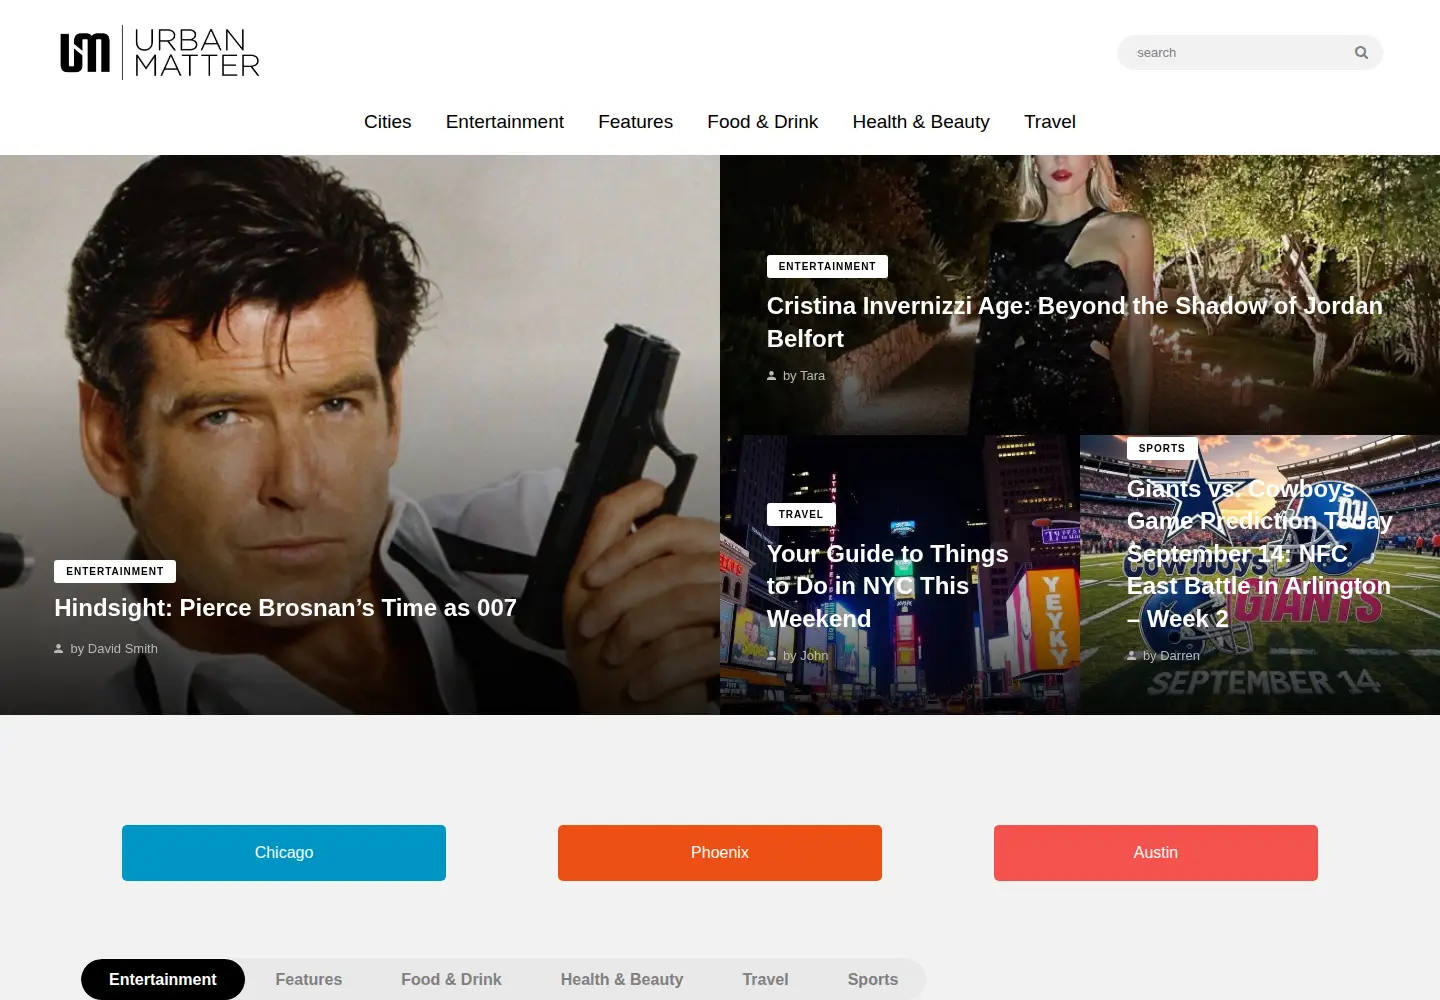Open Cristina Invernizzi Age article
The height and width of the screenshot is (1000, 1440).
pos(1075,322)
